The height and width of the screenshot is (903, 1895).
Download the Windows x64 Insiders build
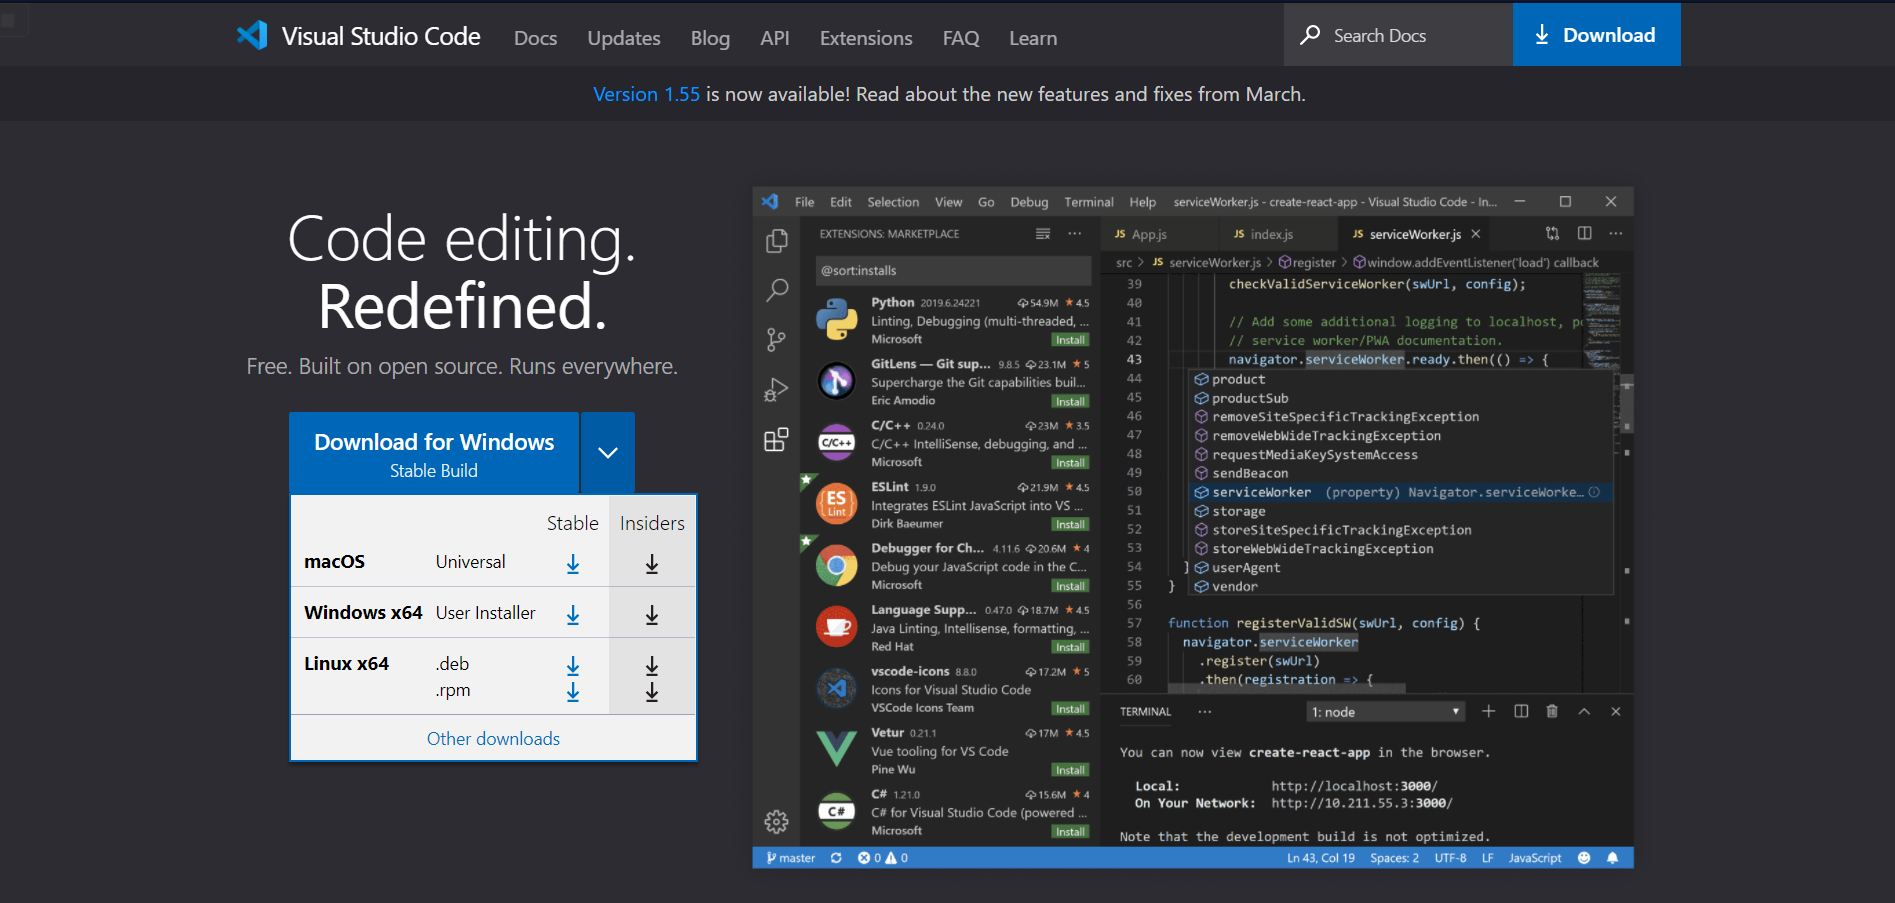(x=652, y=615)
